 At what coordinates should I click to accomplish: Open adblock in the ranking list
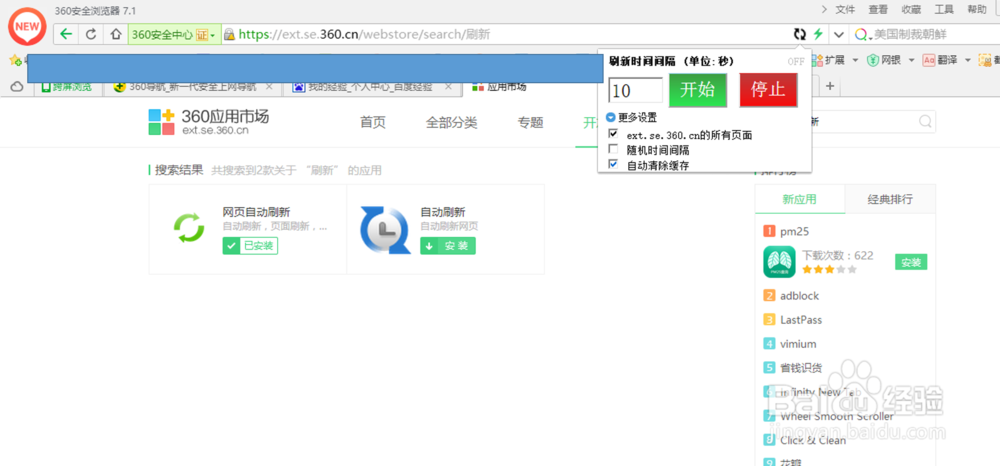click(800, 296)
